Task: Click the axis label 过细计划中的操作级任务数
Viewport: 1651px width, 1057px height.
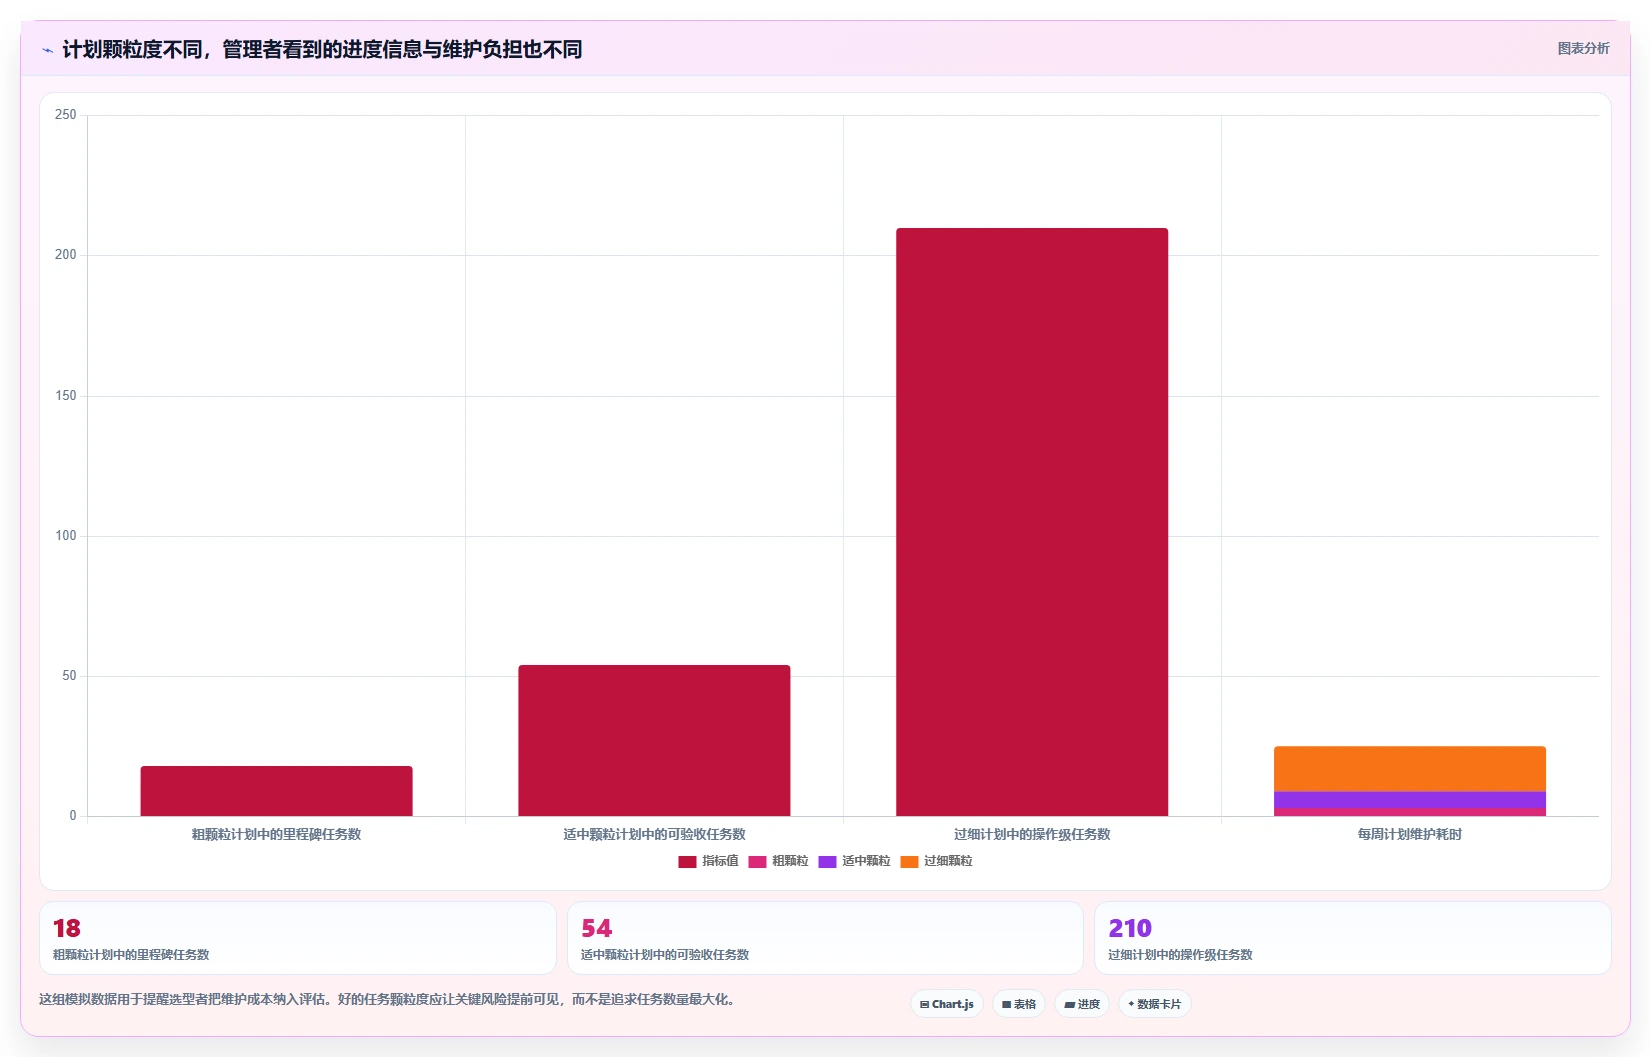Action: point(1032,834)
